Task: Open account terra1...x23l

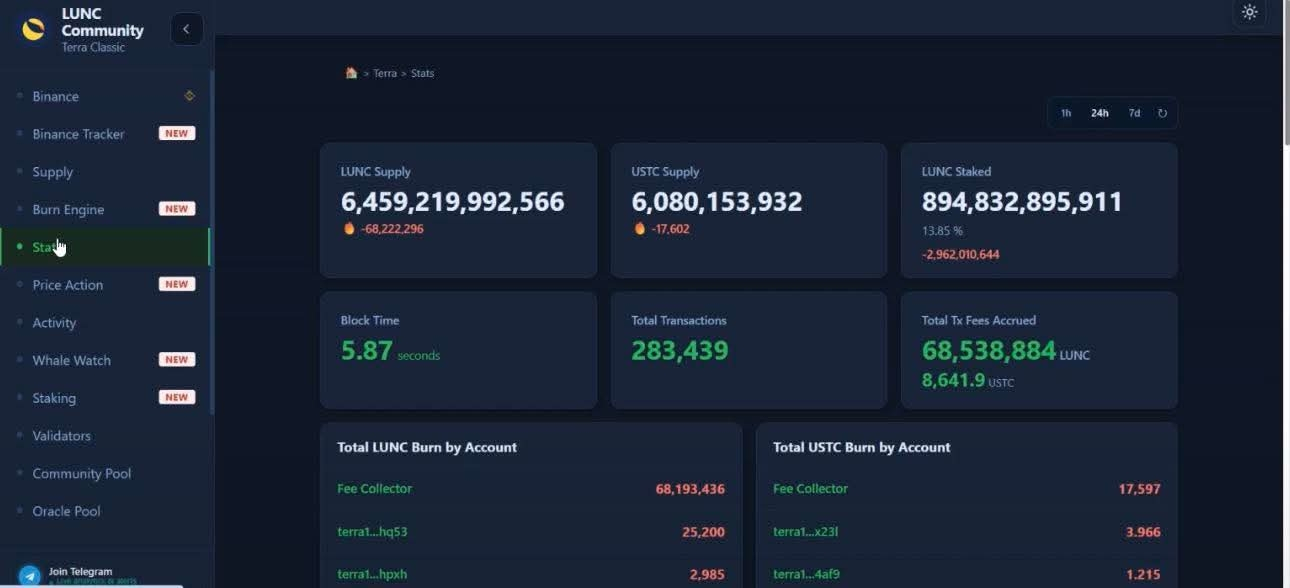Action: [x=805, y=532]
